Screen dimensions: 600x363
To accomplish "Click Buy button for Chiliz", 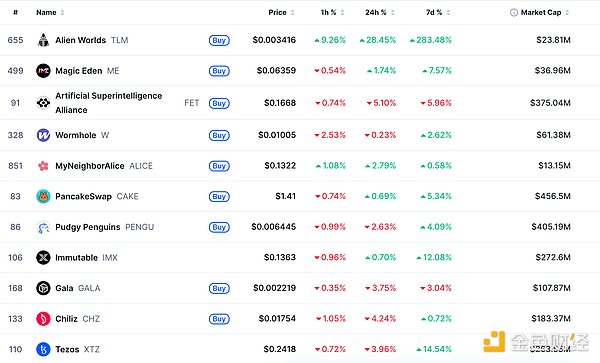I will [219, 319].
